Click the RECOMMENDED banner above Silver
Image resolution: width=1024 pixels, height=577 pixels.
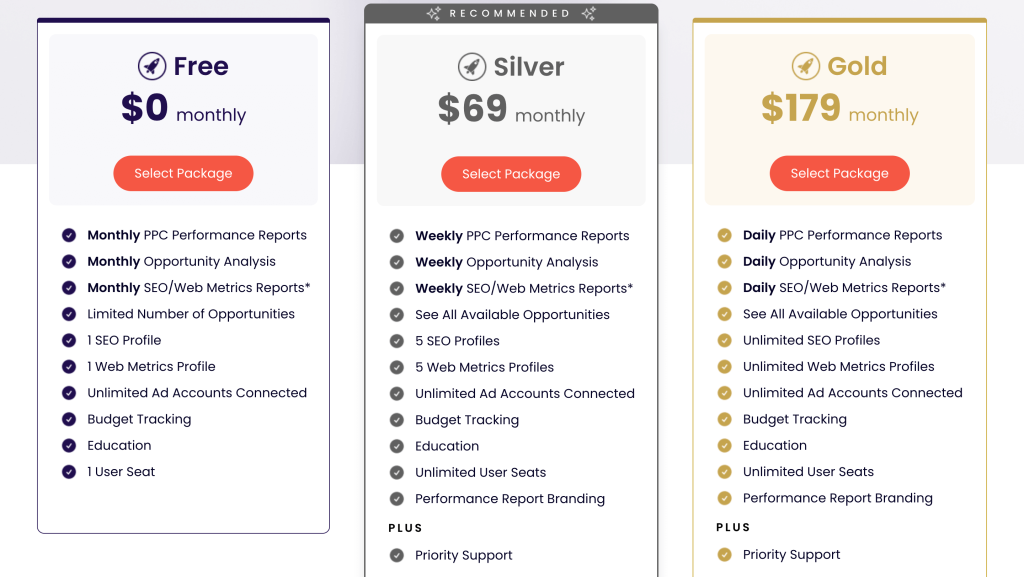pyautogui.click(x=511, y=13)
